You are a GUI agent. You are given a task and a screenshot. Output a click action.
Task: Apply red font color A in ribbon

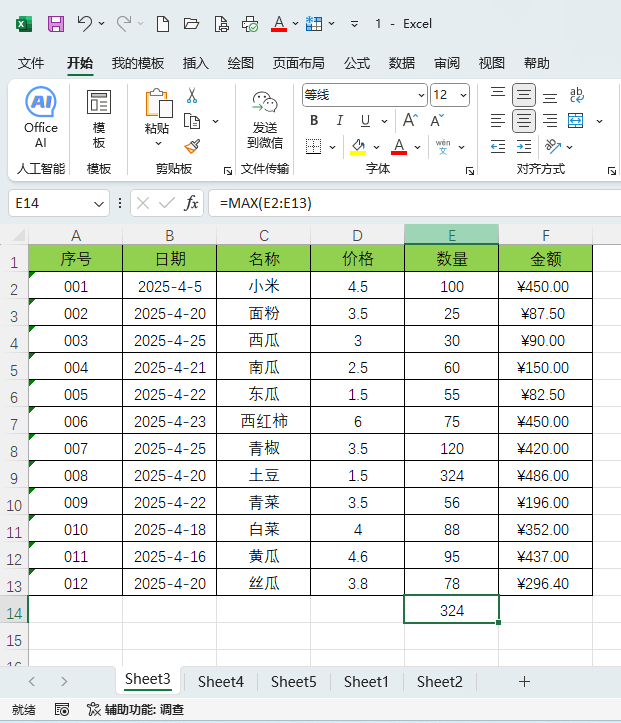399,147
